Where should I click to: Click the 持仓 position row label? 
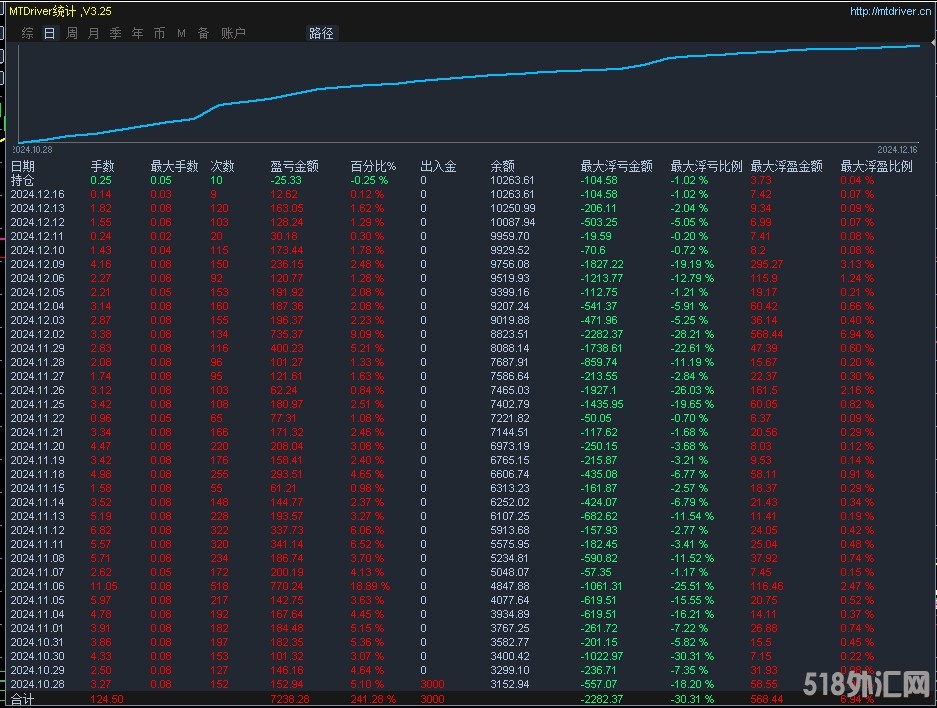23,181
